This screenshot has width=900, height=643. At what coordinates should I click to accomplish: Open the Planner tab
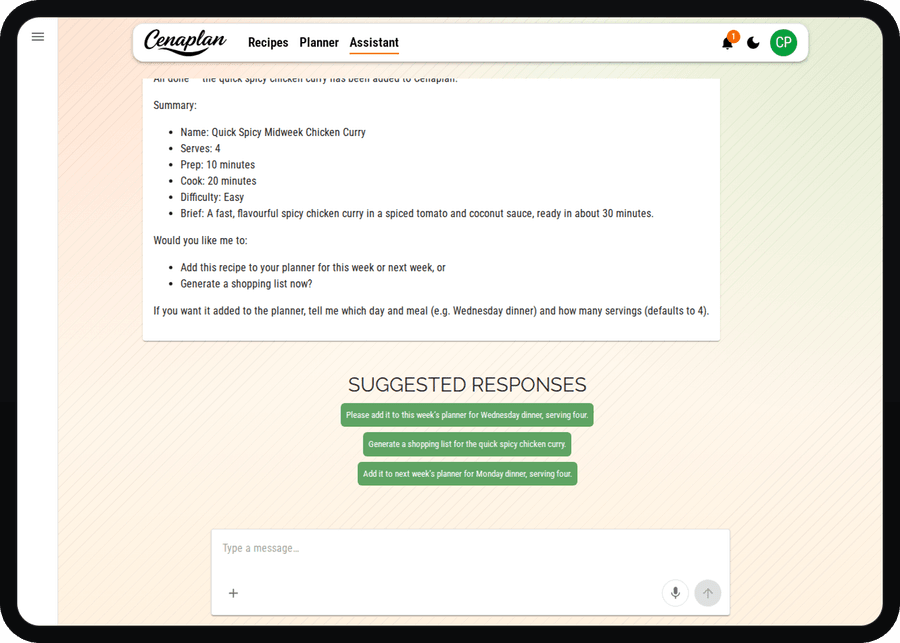(319, 42)
